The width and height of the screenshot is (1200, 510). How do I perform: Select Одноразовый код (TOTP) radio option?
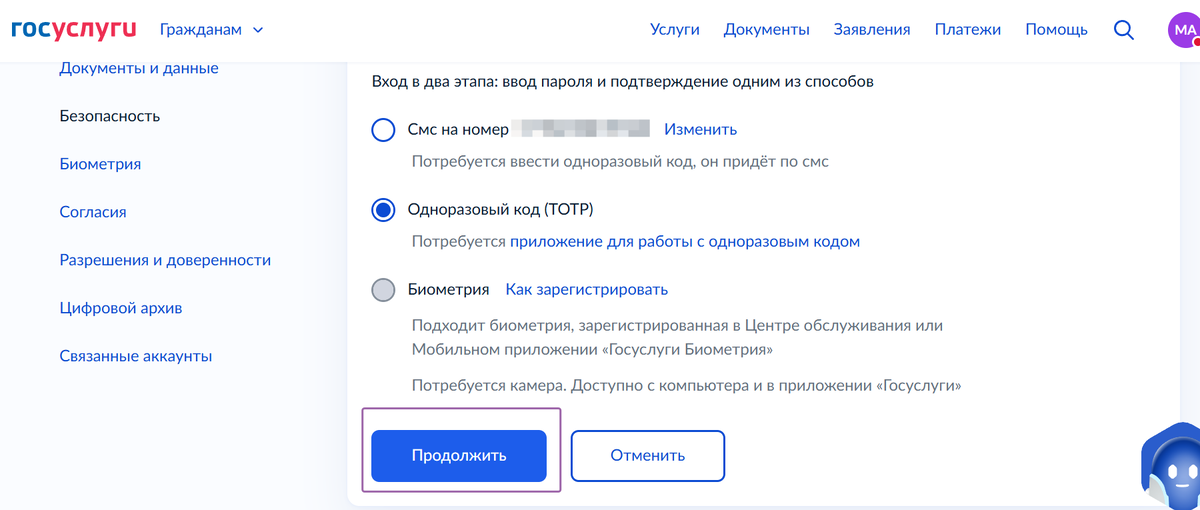pos(383,210)
